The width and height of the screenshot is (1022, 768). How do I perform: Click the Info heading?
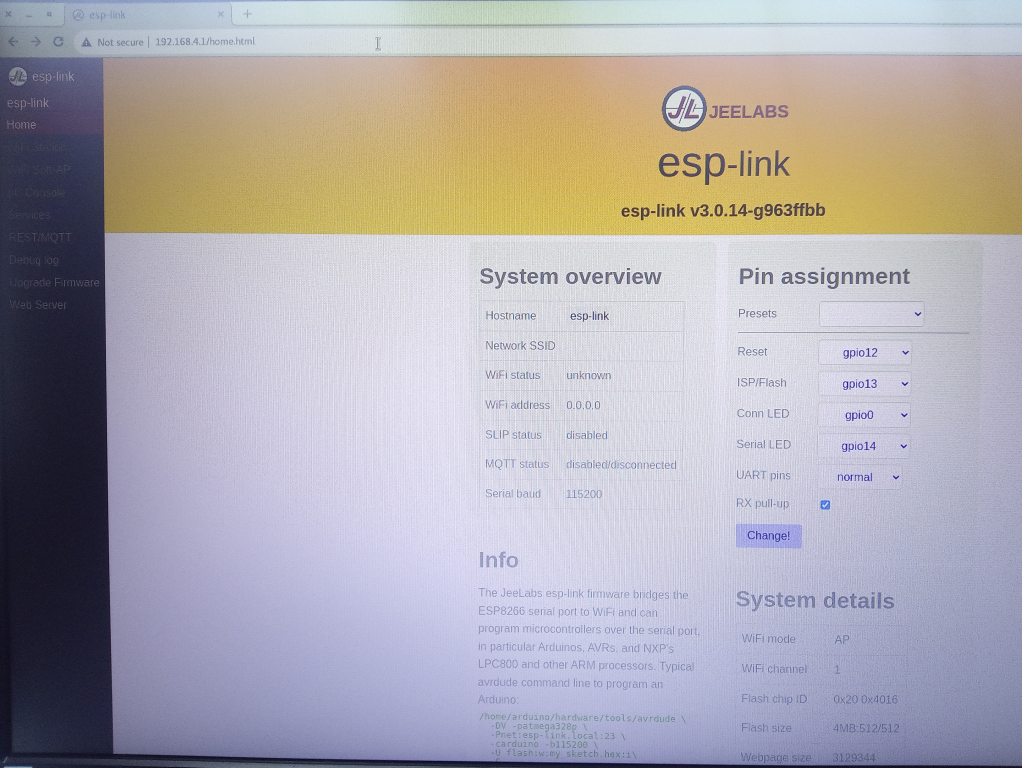[x=499, y=560]
